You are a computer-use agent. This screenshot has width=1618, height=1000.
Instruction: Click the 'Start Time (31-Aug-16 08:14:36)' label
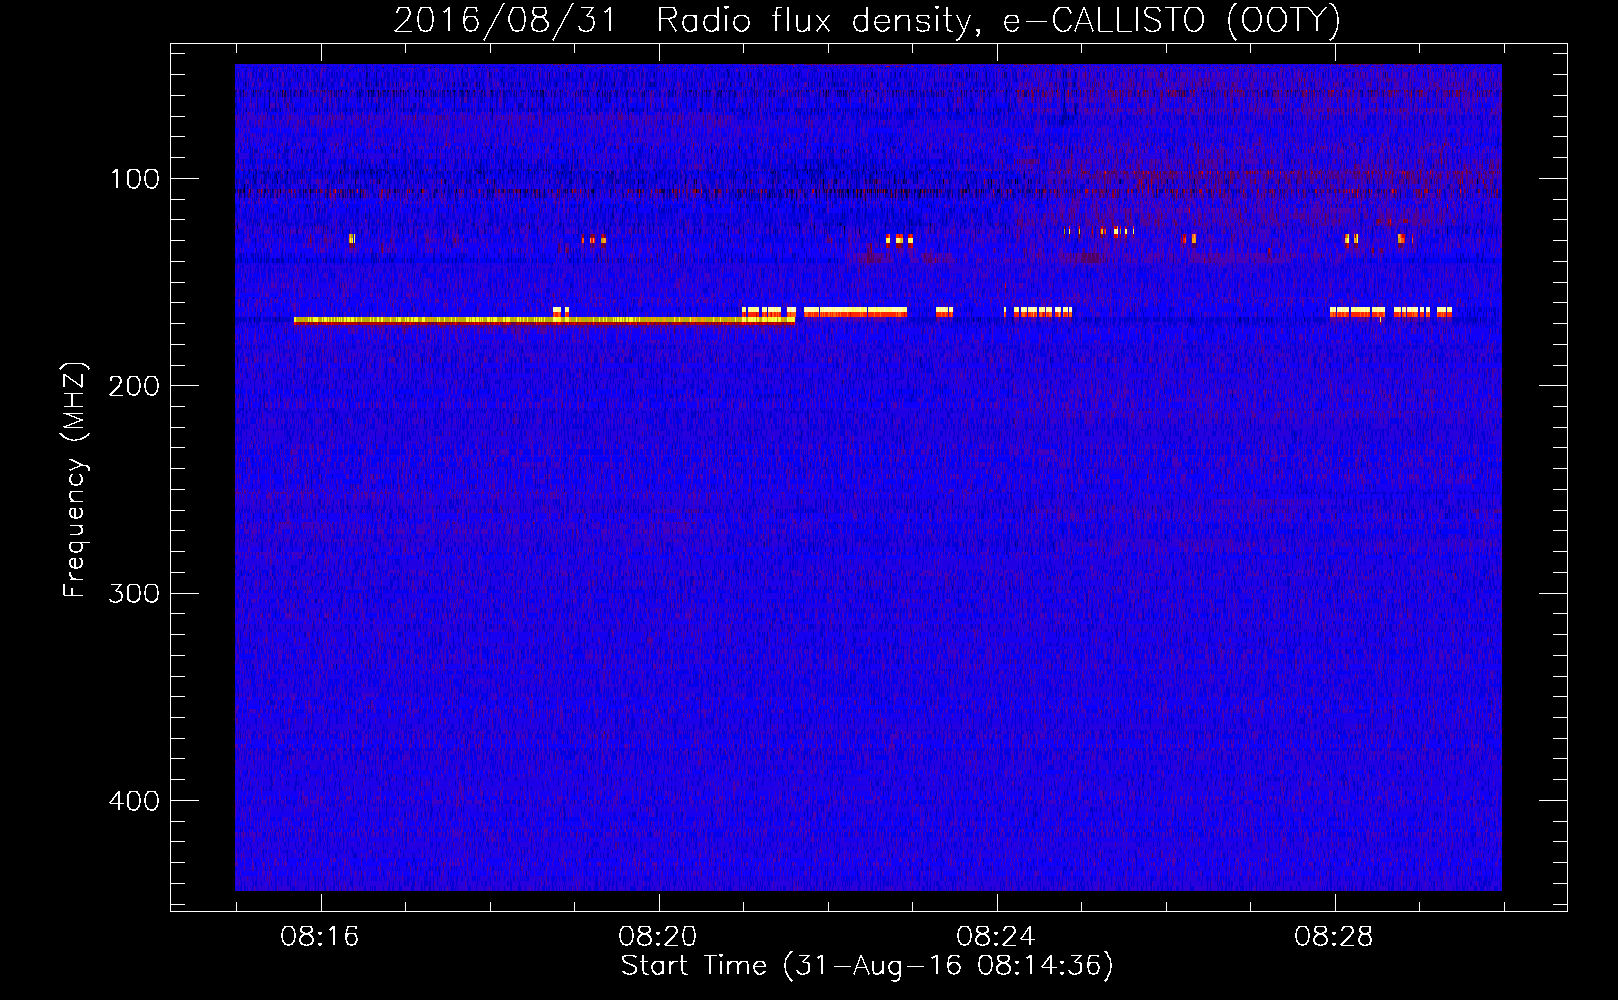(867, 966)
